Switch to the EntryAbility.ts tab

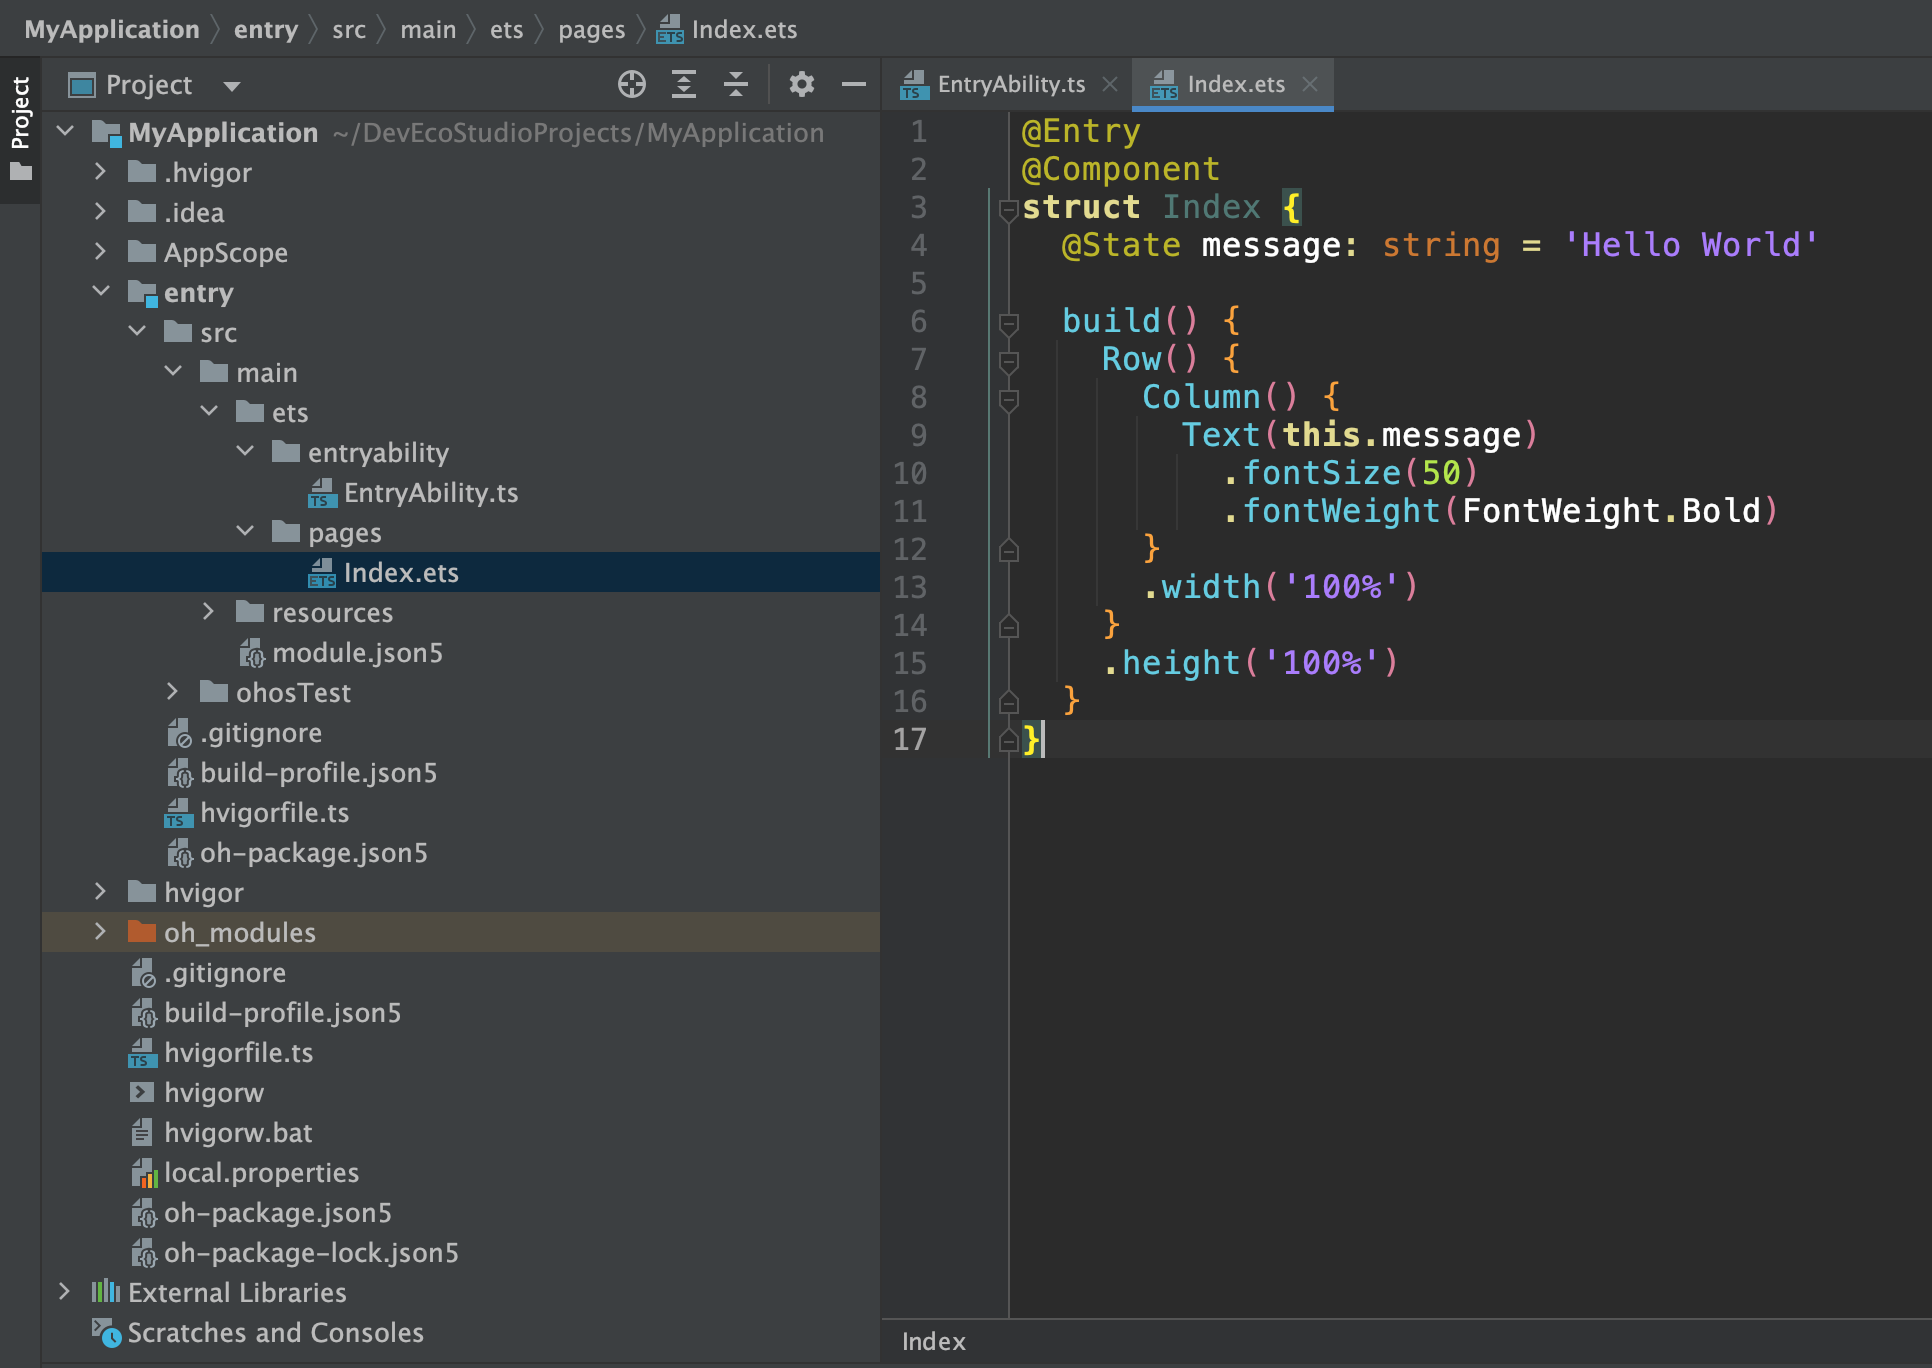pyautogui.click(x=1010, y=84)
